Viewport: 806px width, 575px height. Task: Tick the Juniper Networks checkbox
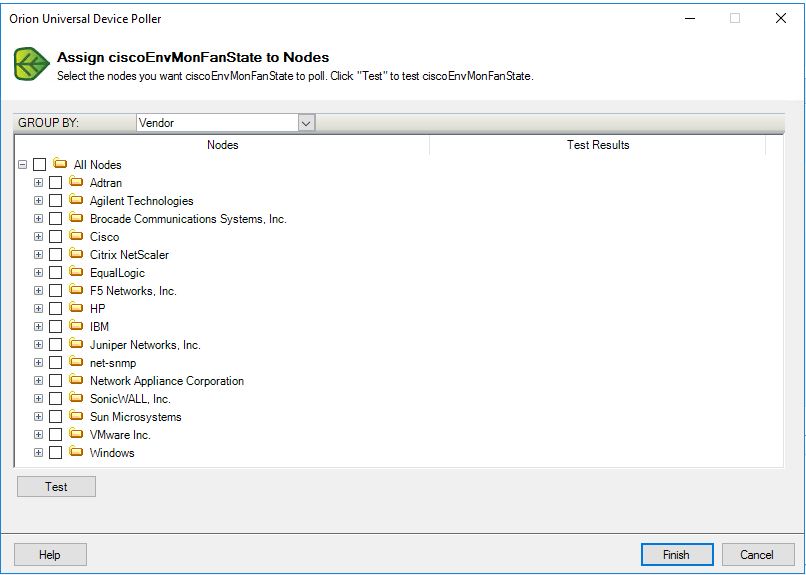(56, 344)
